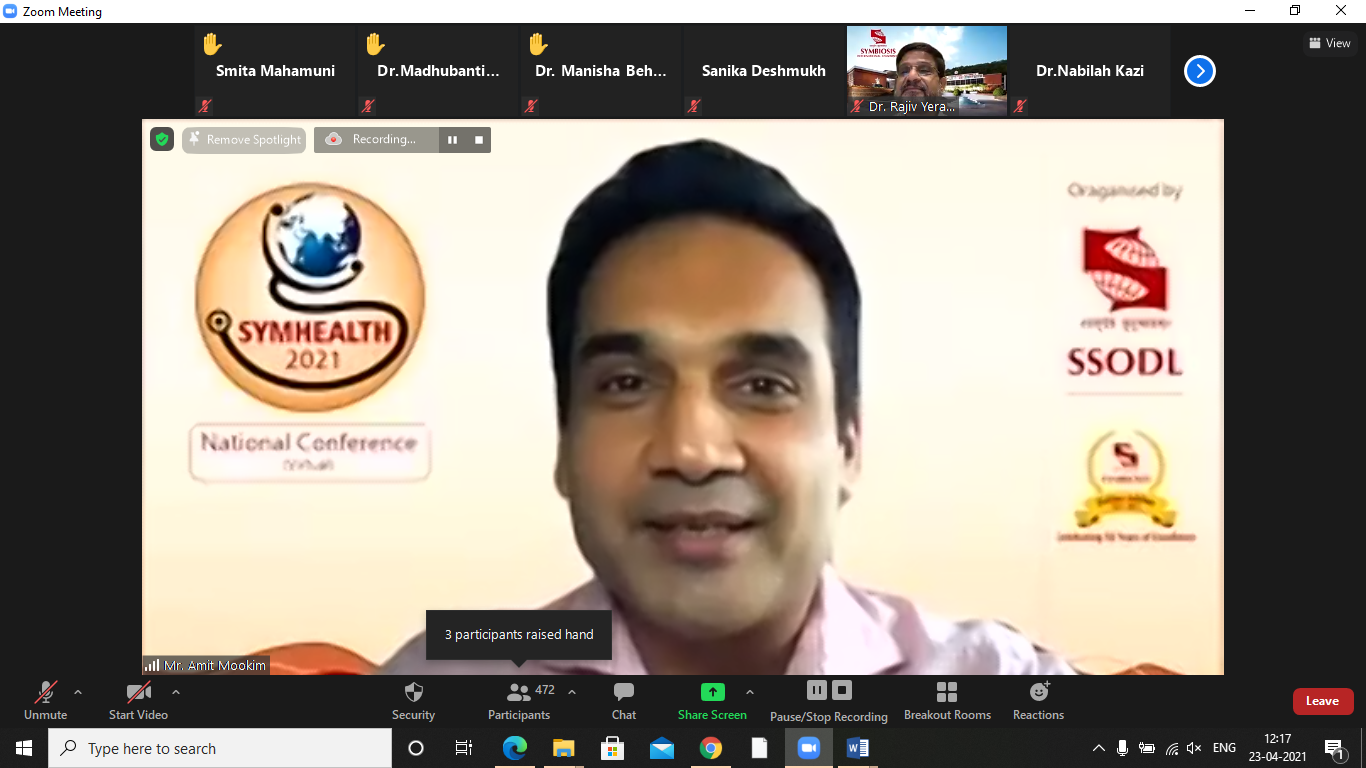Unmute the microphone
Viewport: 1366px width, 768px height.
point(46,700)
